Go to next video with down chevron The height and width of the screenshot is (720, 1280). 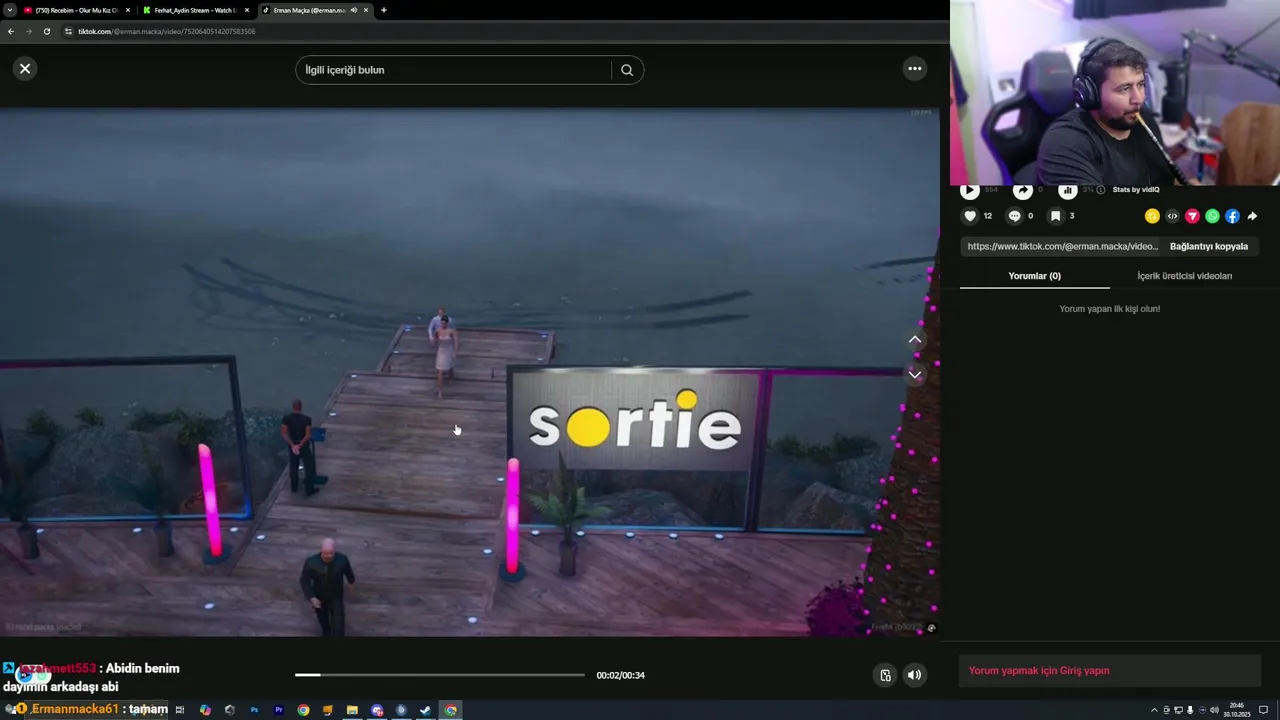pos(915,374)
